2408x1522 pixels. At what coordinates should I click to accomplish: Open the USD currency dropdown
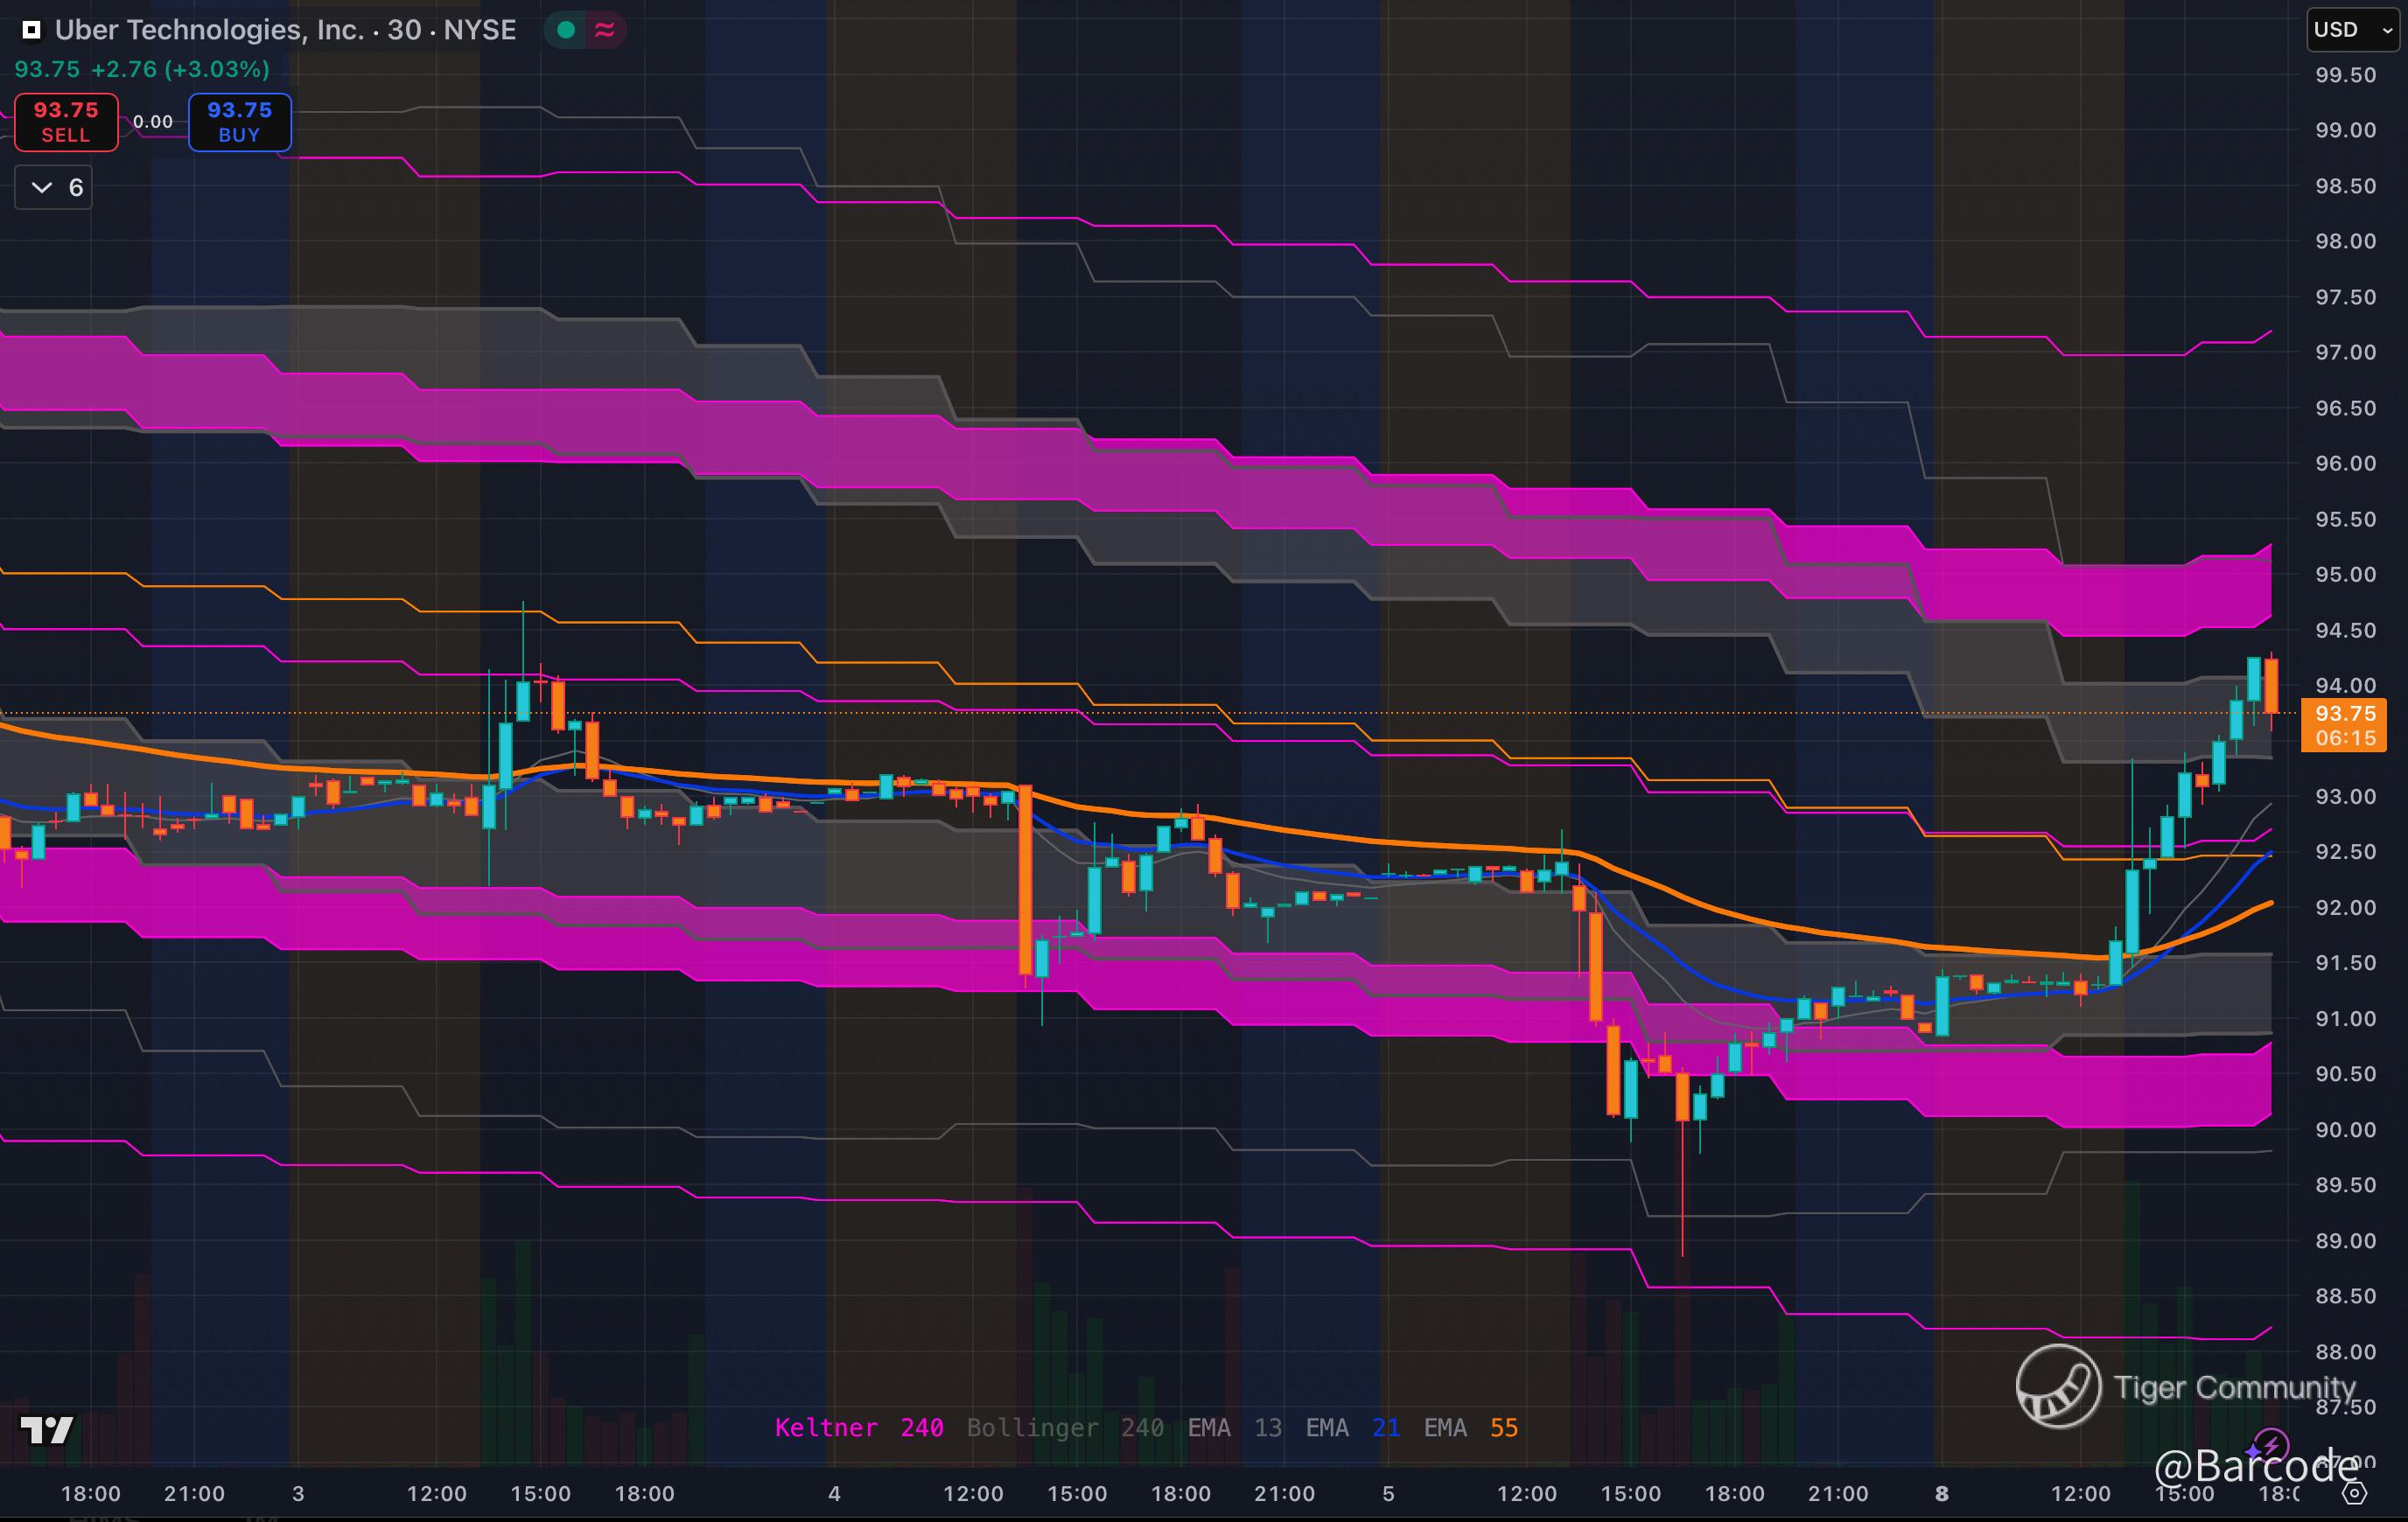[x=2351, y=30]
